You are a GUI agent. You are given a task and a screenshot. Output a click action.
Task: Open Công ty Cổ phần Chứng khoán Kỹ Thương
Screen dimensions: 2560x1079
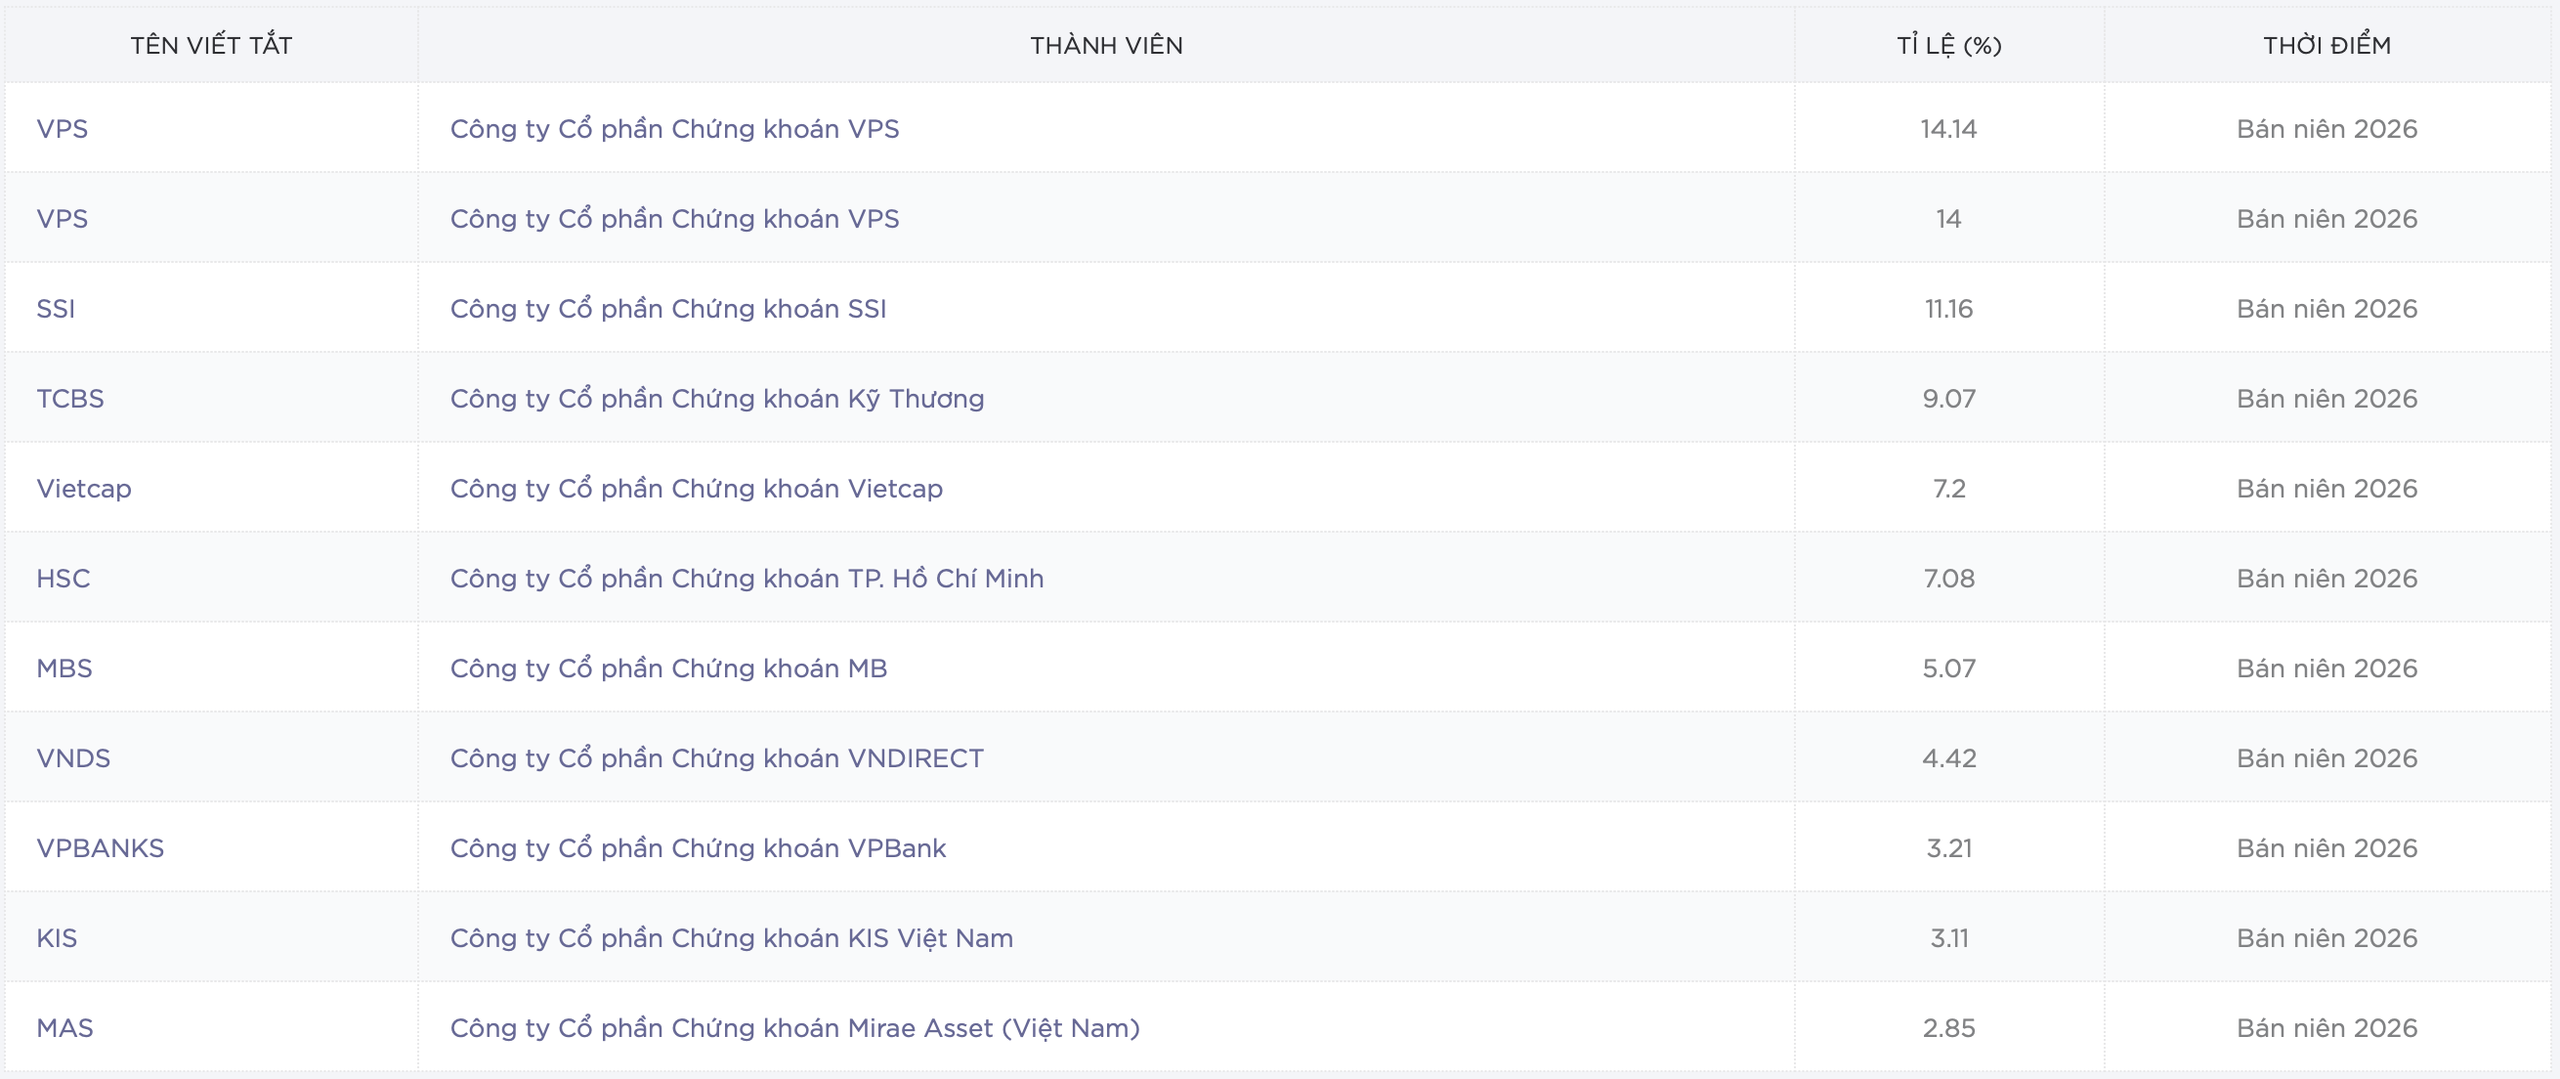coord(717,398)
